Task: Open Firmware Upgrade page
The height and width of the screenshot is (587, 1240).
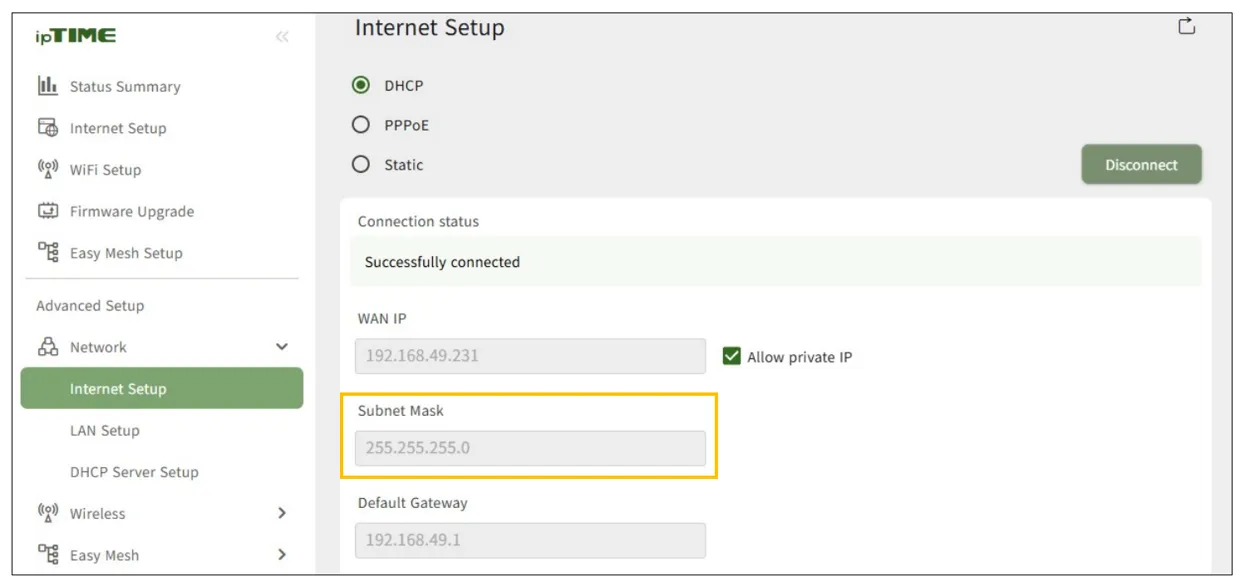Action: coord(132,212)
